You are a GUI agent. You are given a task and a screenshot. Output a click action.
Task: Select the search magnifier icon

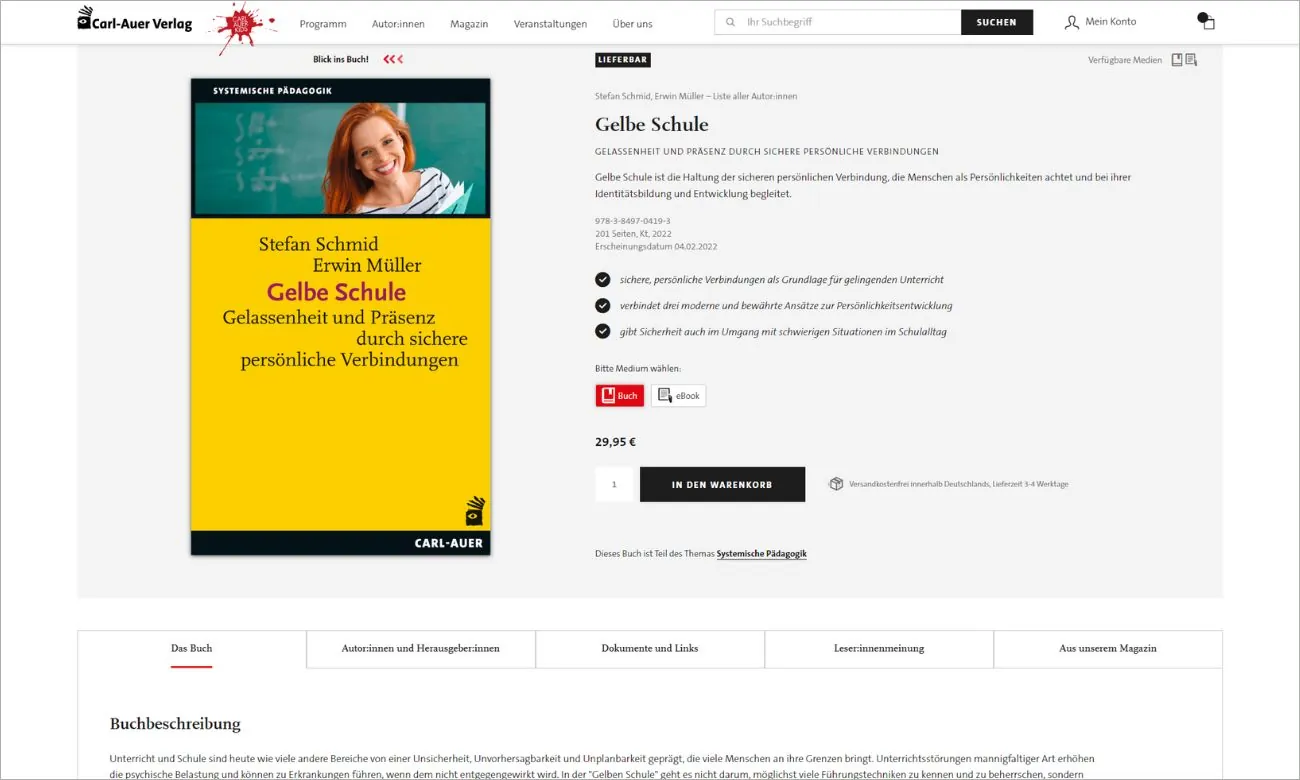coord(729,20)
